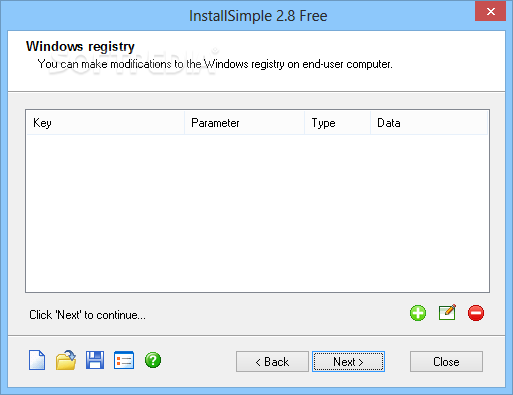Sort list by Type column header
This screenshot has width=513, height=395.
pyautogui.click(x=337, y=123)
